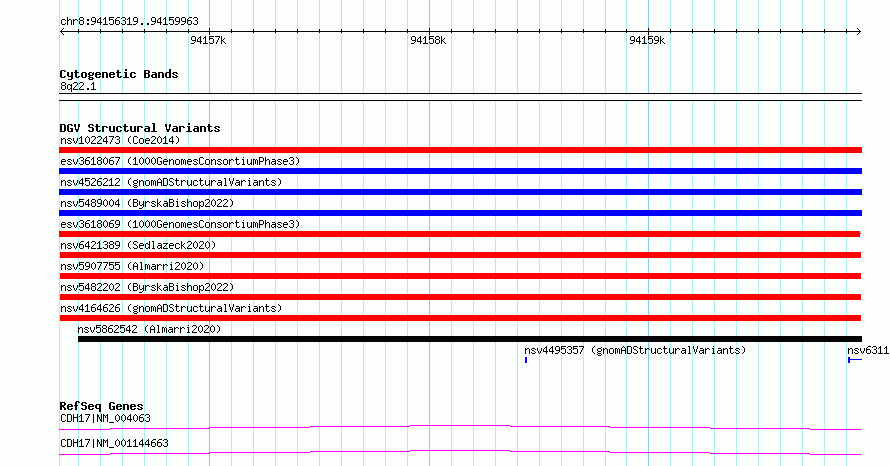Click the chr8:94156319..94159963 coordinate label
The height and width of the screenshot is (466, 890).
point(129,22)
